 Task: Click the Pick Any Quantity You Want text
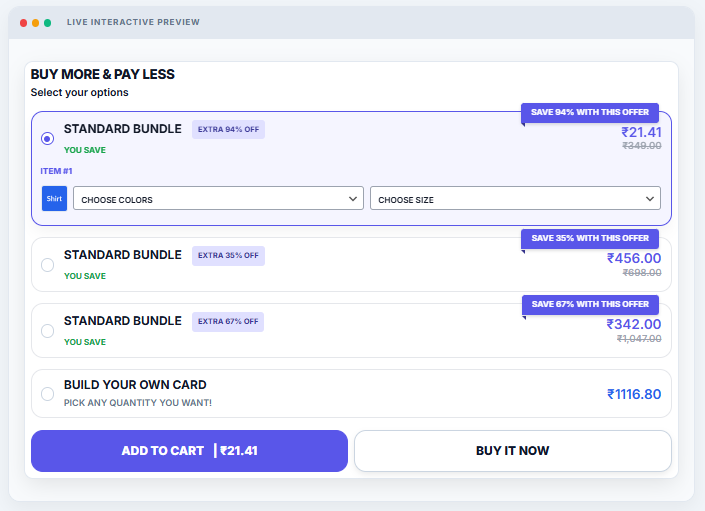point(138,403)
